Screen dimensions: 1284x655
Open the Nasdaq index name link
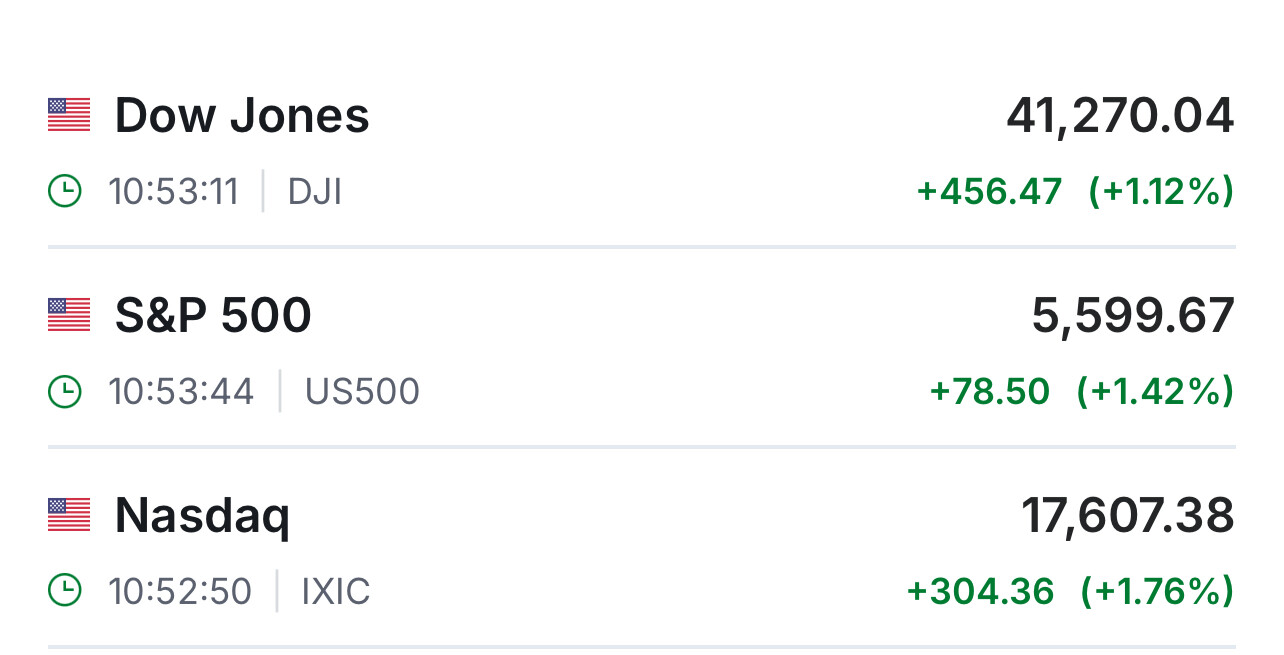coord(202,516)
